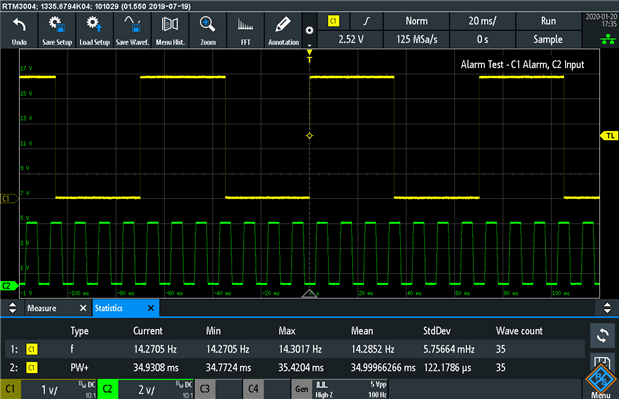The height and width of the screenshot is (399, 619).
Task: Click the C1 ground level marker
Action: coord(9,199)
